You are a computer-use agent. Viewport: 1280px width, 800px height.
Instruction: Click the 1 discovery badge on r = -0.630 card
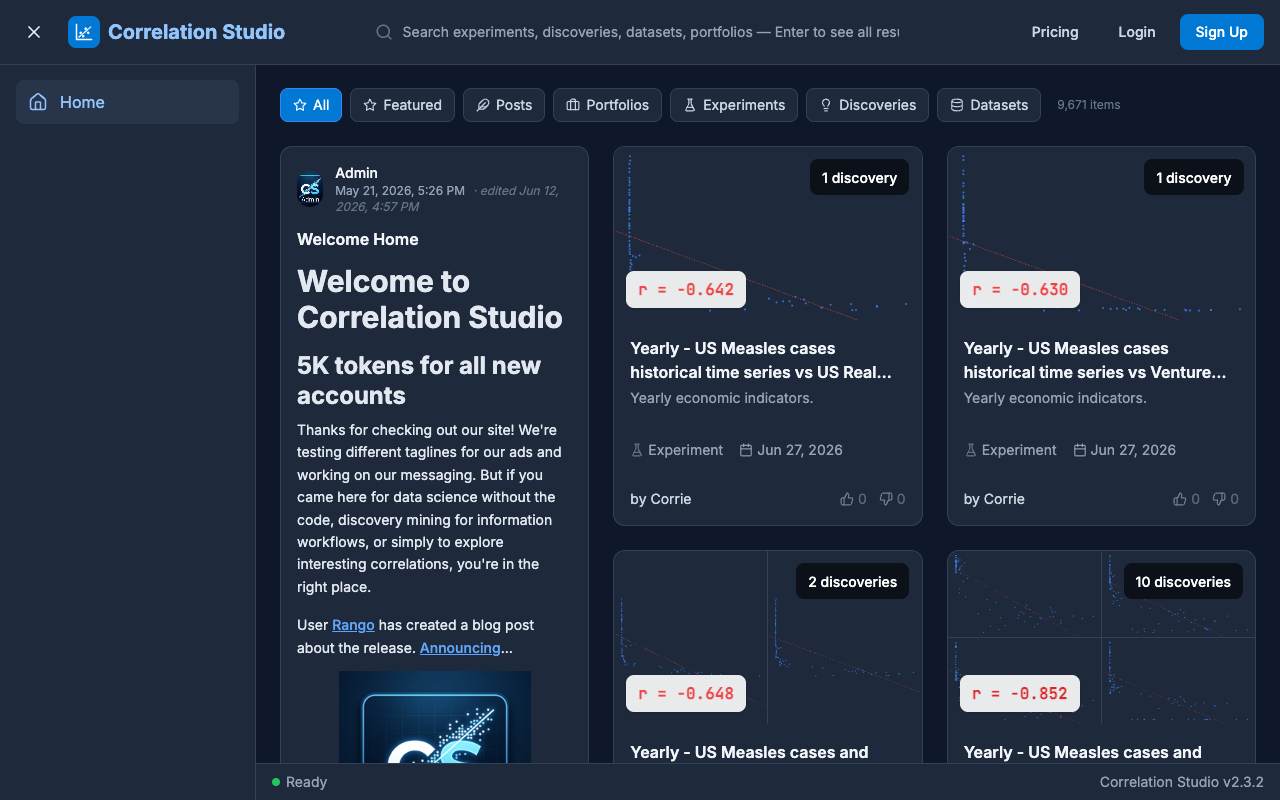tap(1193, 178)
